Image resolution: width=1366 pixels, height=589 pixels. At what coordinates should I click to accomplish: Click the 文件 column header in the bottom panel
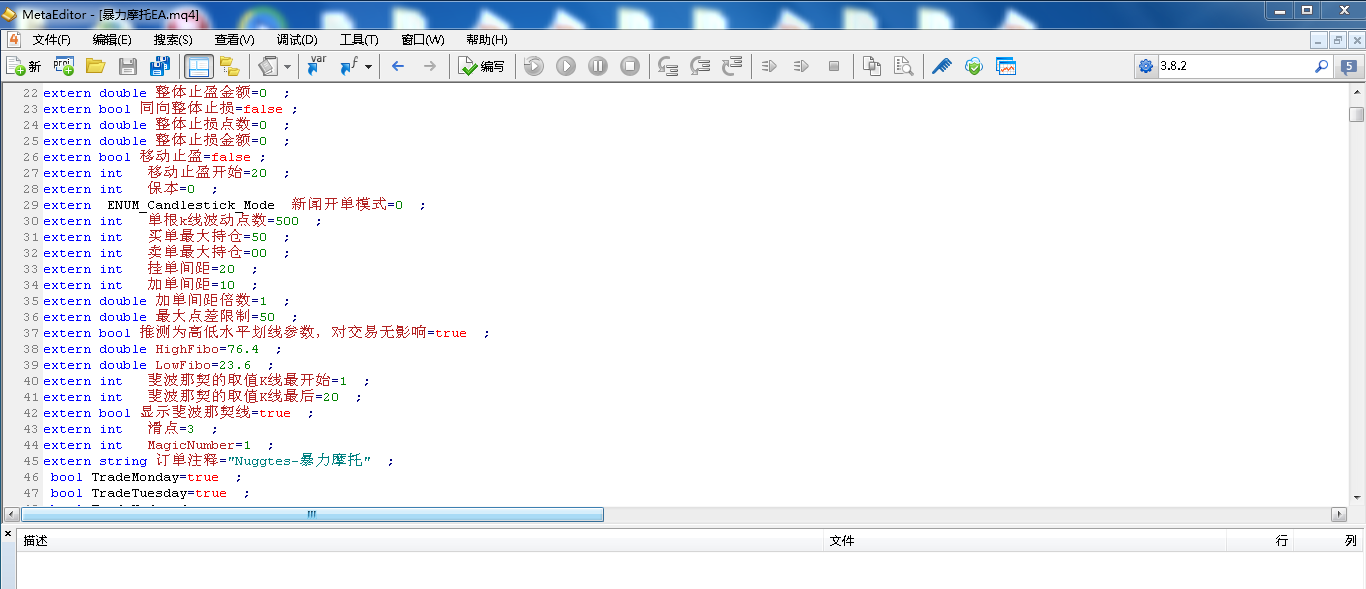(x=1026, y=540)
